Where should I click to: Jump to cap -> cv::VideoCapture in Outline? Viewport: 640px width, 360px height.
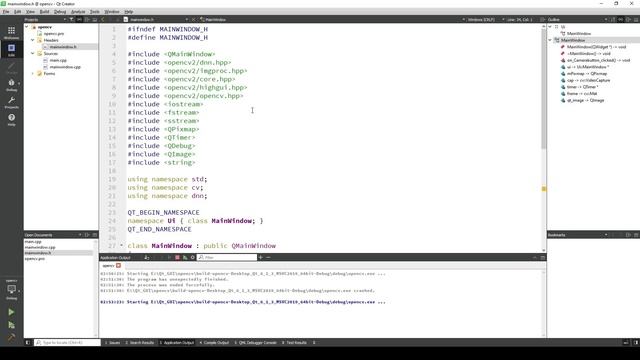click(588, 80)
